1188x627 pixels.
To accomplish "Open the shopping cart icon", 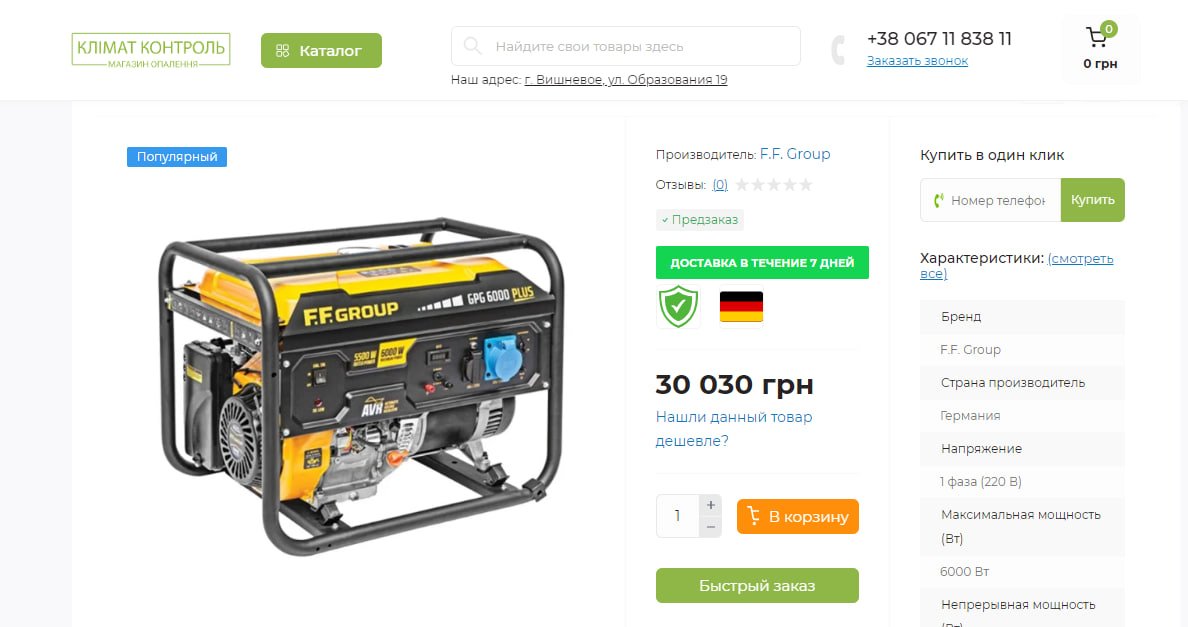I will coord(1096,37).
